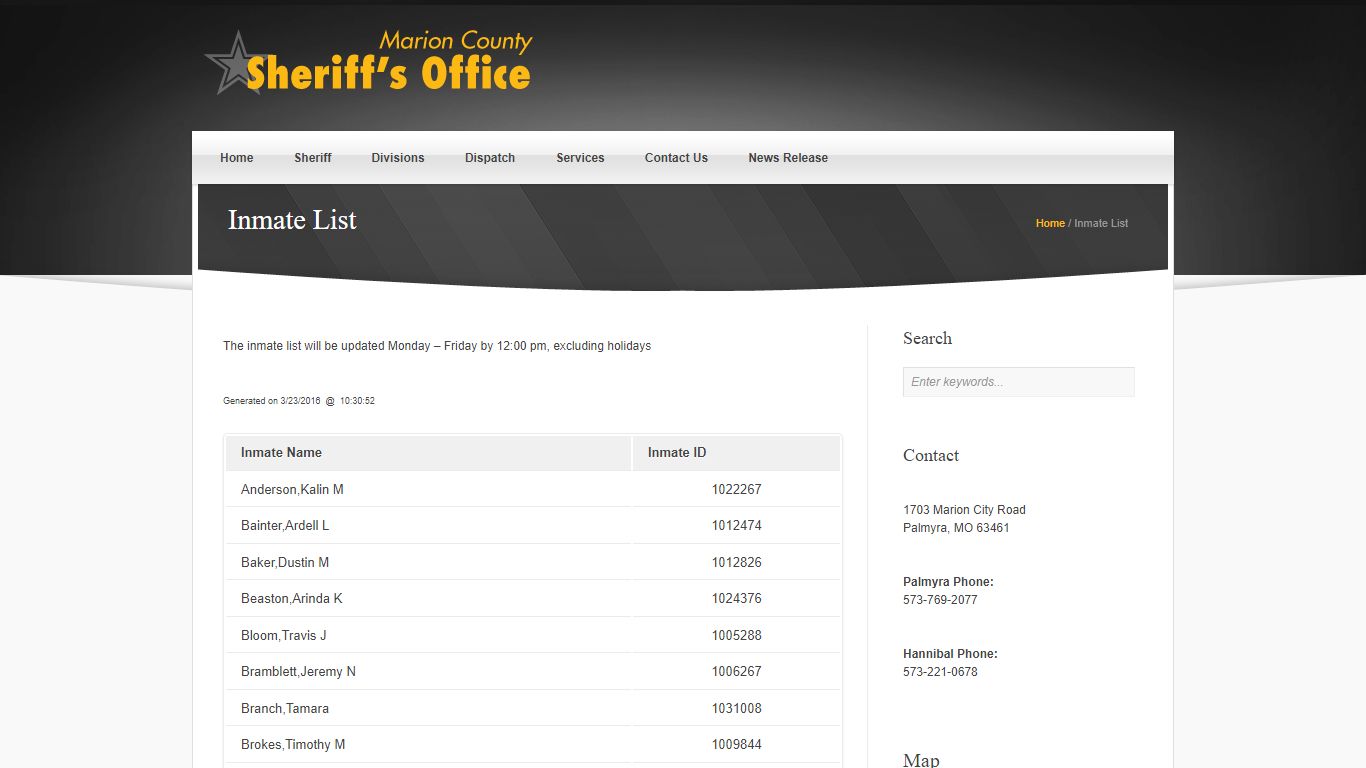Click the Inmate List breadcrumb text
Image resolution: width=1366 pixels, height=768 pixels.
click(1101, 223)
